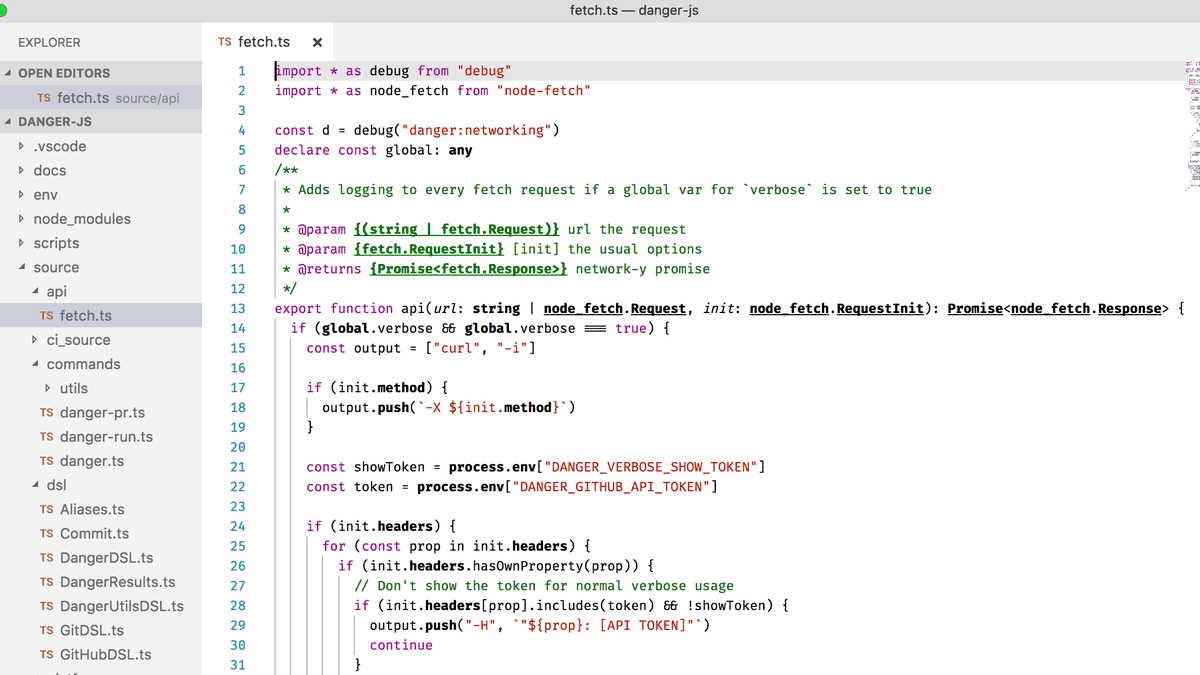Click the EXPLORER panel title
This screenshot has height=675, width=1200.
[49, 42]
